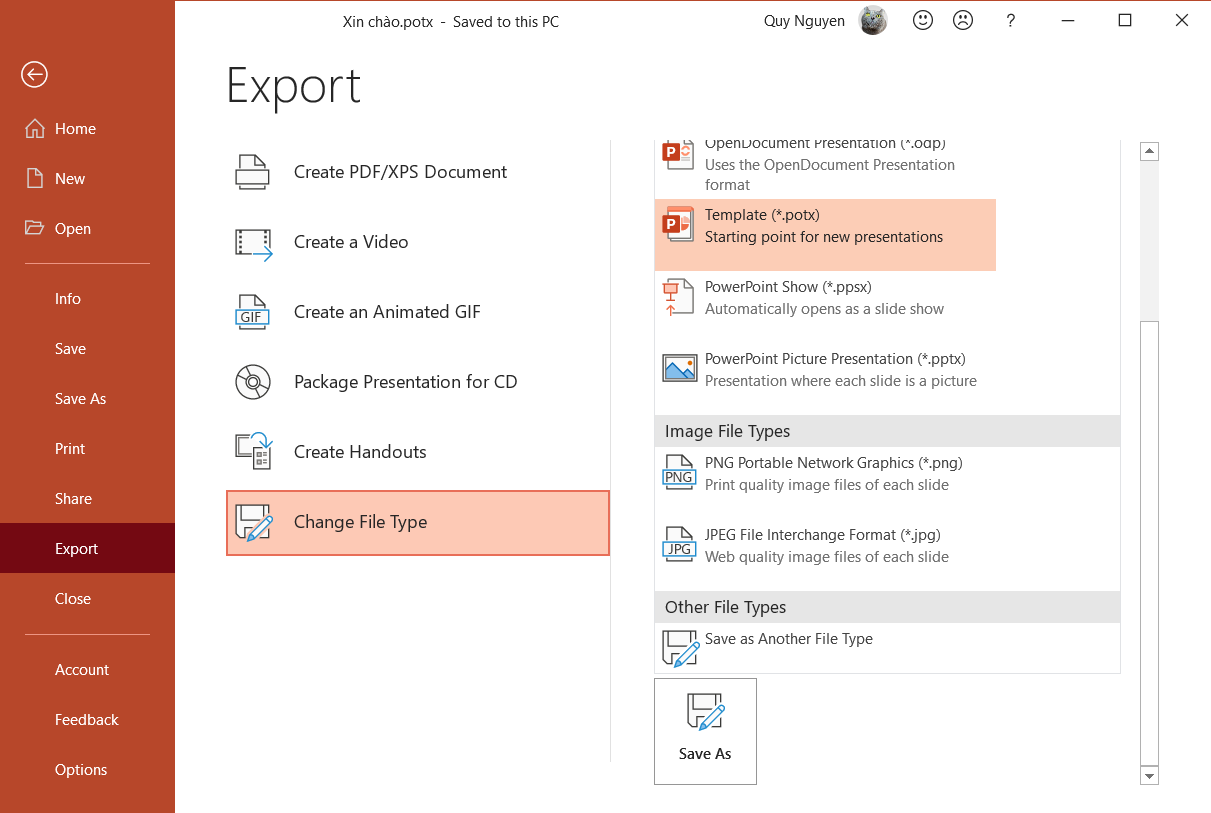The image size is (1211, 813).
Task: Select Create PDF/XPS Document option
Action: pyautogui.click(x=418, y=172)
